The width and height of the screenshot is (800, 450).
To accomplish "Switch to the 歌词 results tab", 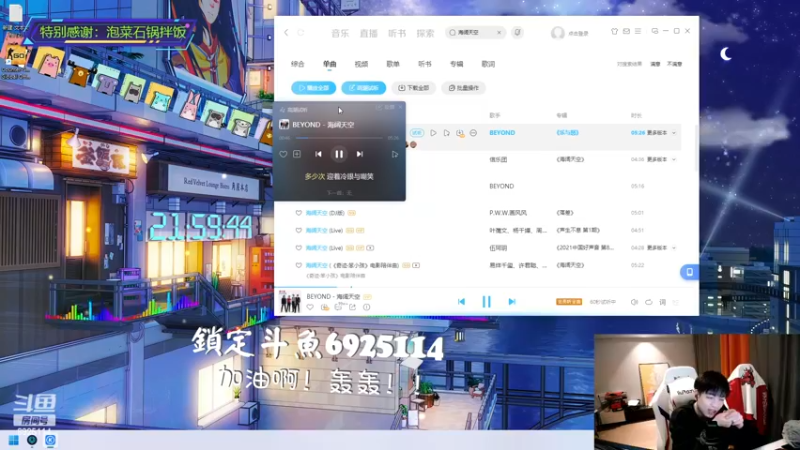I will coord(488,64).
